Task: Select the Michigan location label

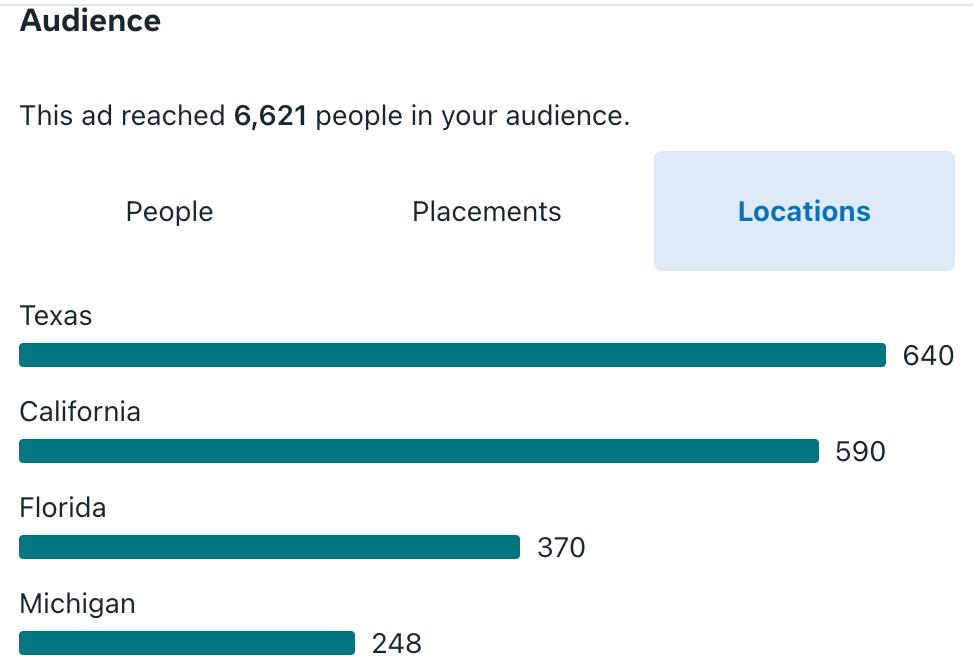Action: click(x=78, y=605)
